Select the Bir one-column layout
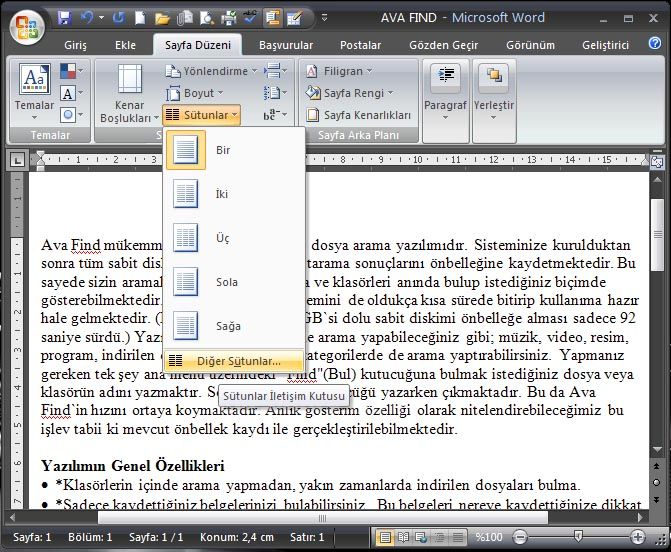Screen dimensions: 671x552 pyautogui.click(x=234, y=150)
